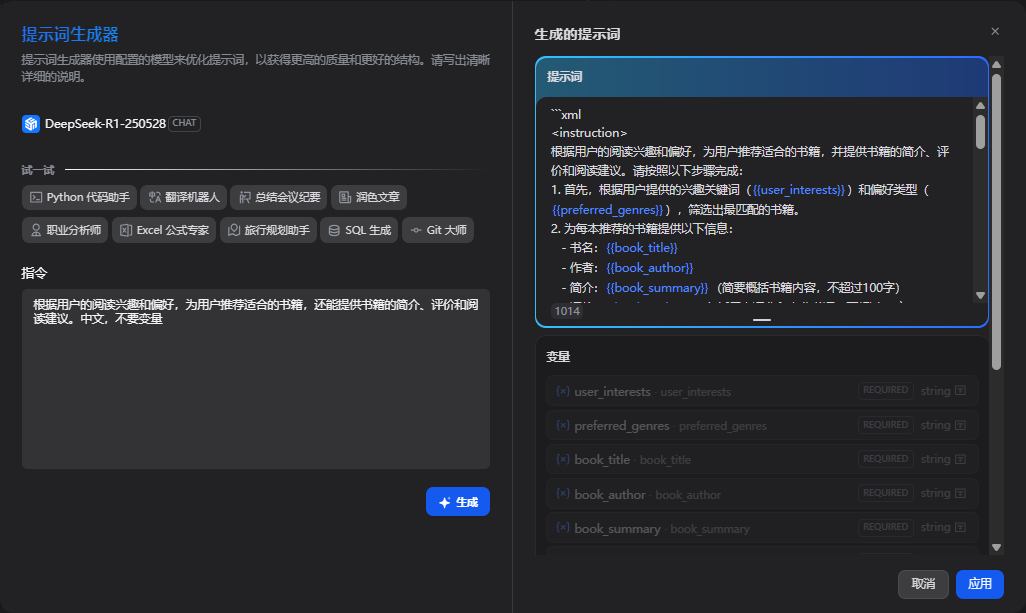Image resolution: width=1026 pixels, height=613 pixels.
Task: Click the variable icon beside book_title
Action: point(563,459)
